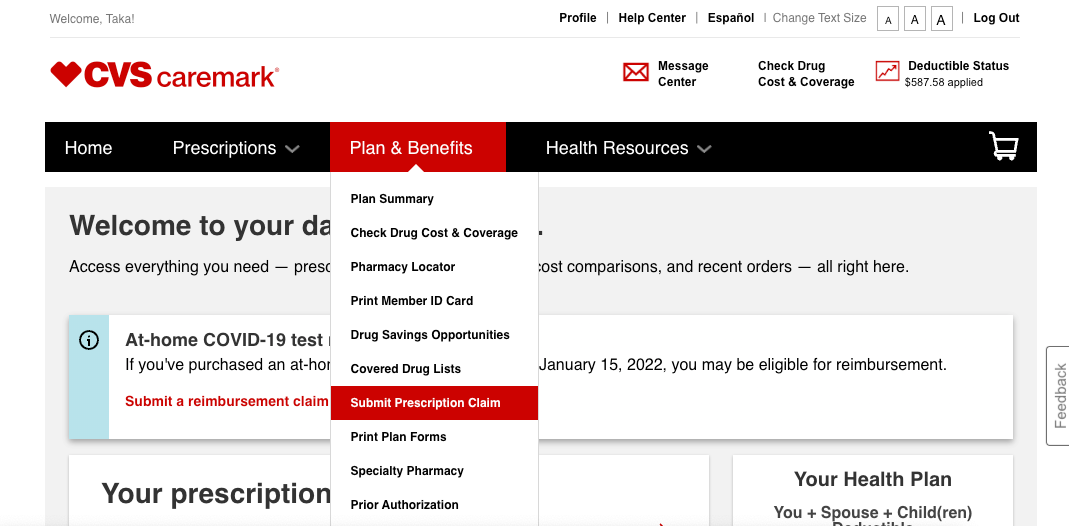Click the Deductible Status chart icon
The width and height of the screenshot is (1069, 526).
tap(888, 71)
